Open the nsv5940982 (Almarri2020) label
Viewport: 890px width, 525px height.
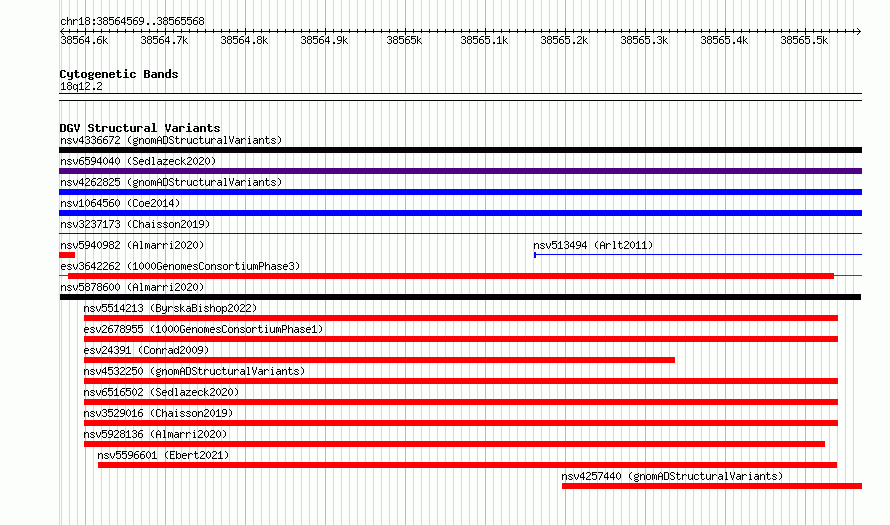coord(132,245)
